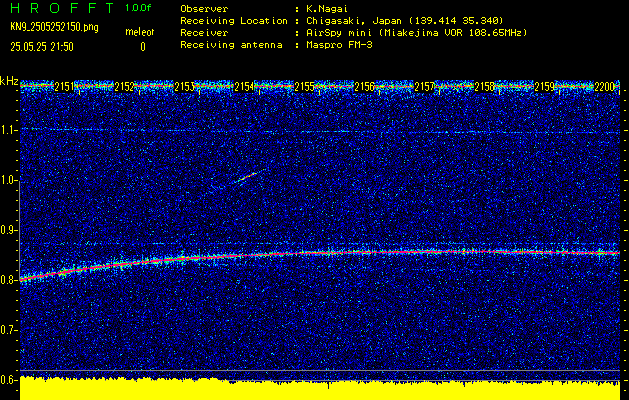Click the 0.9 frequency axis label

[x=9, y=230]
